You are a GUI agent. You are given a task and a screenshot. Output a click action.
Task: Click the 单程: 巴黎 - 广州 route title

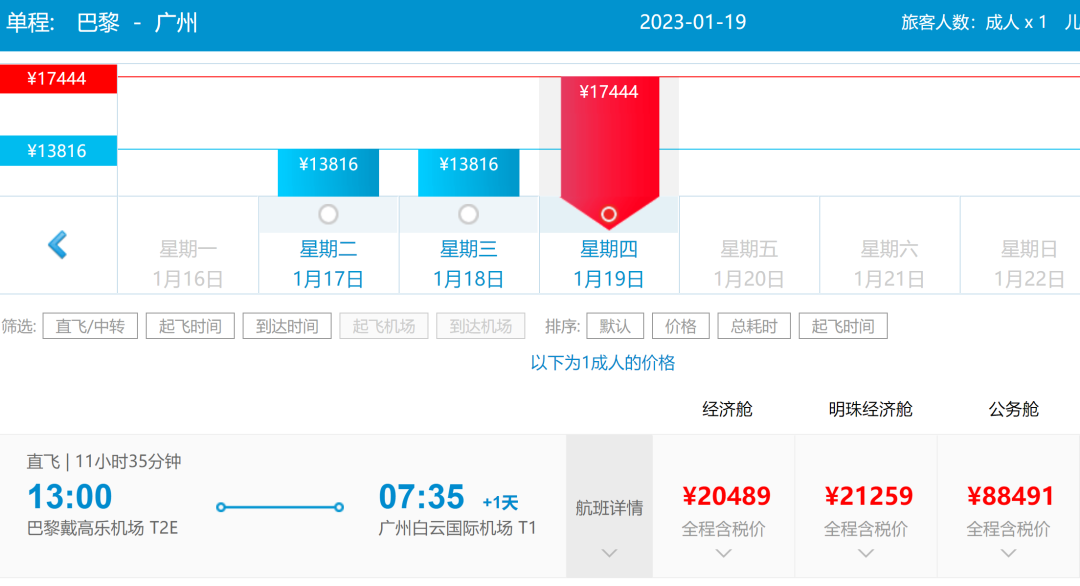point(102,22)
